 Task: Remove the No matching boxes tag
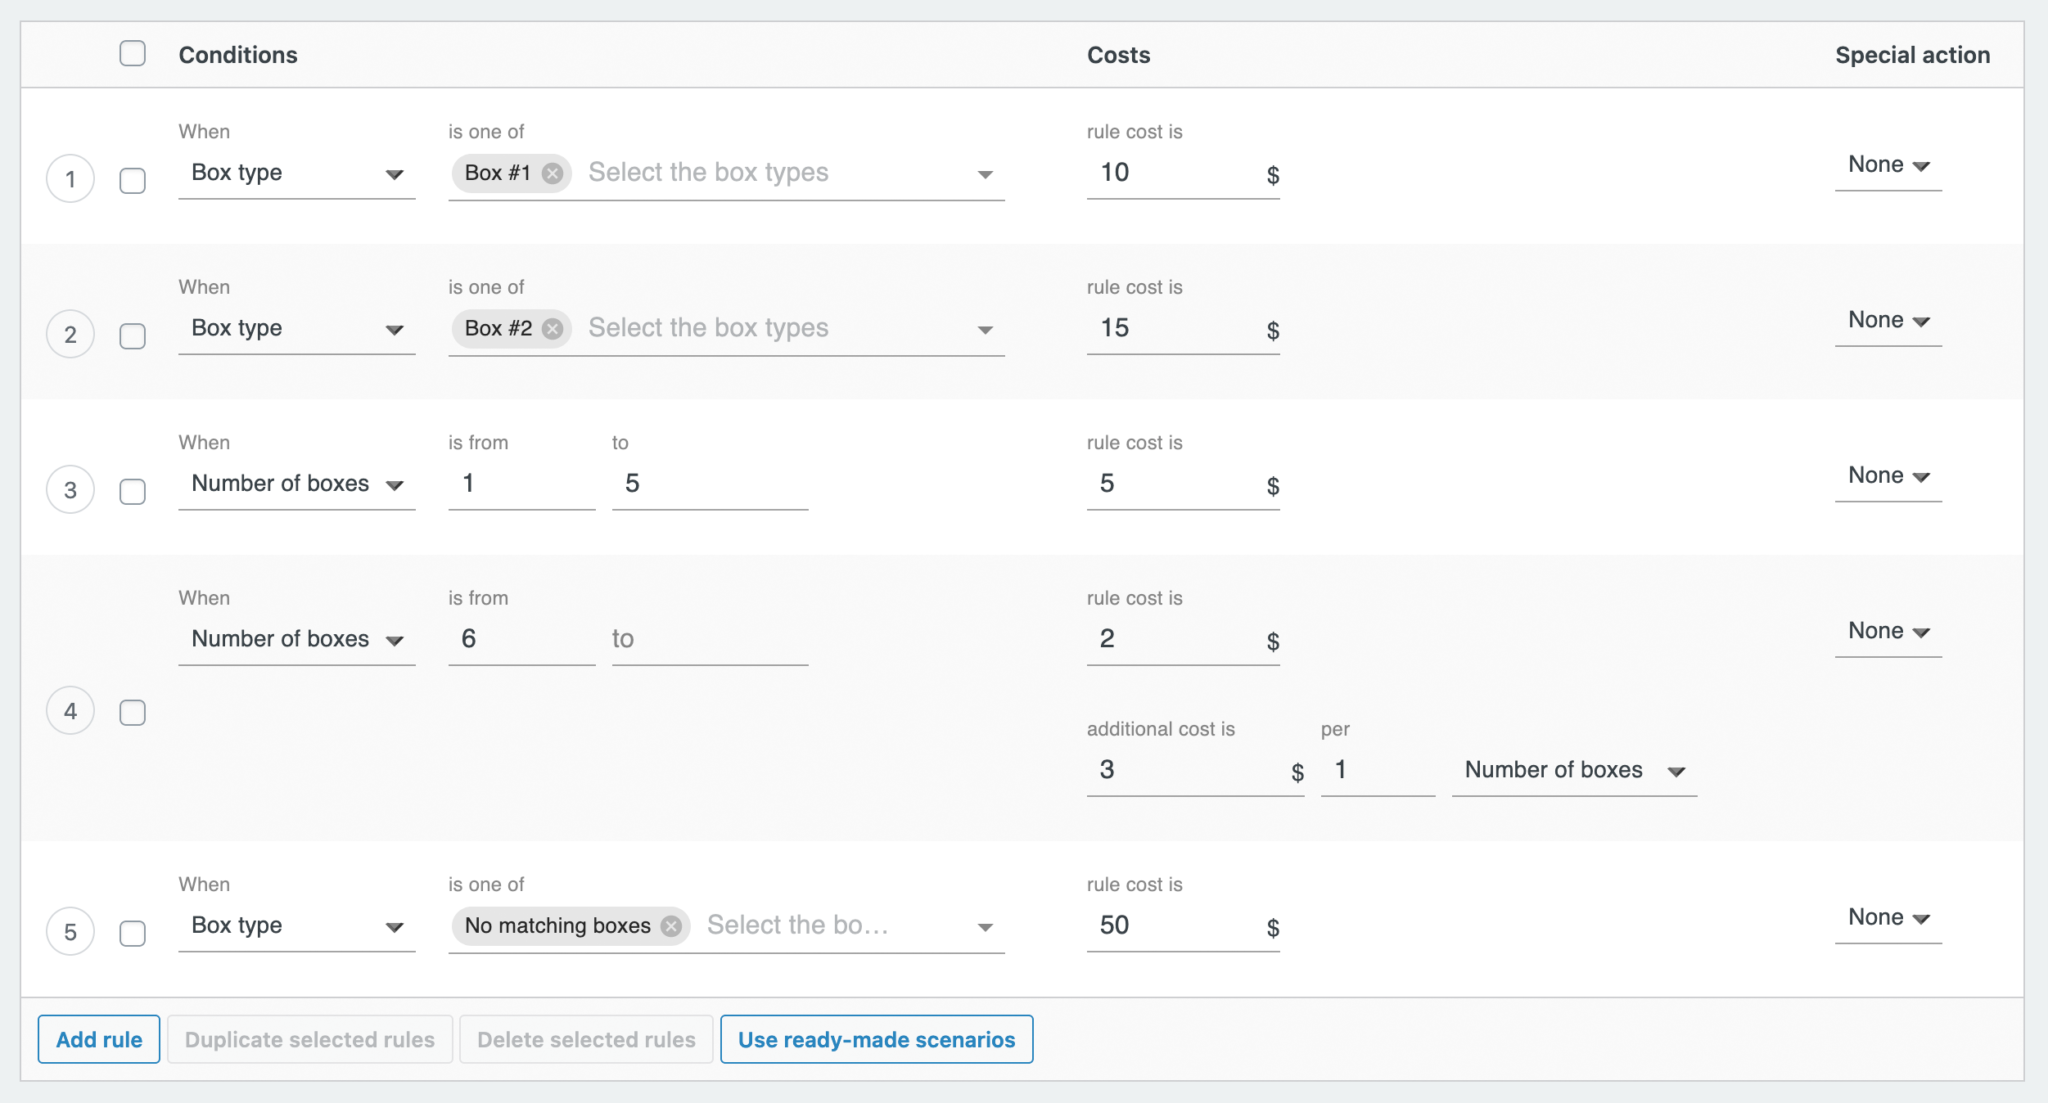671,926
